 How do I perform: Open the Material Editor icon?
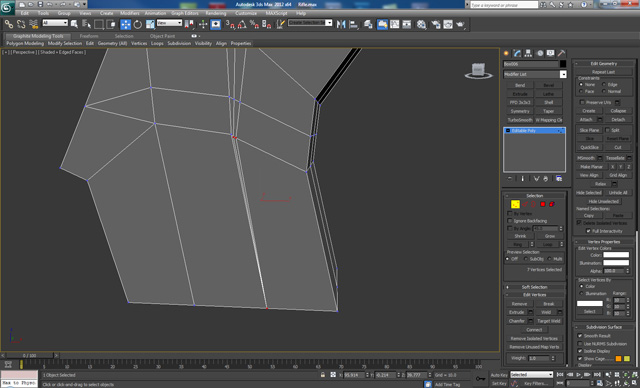coord(422,24)
